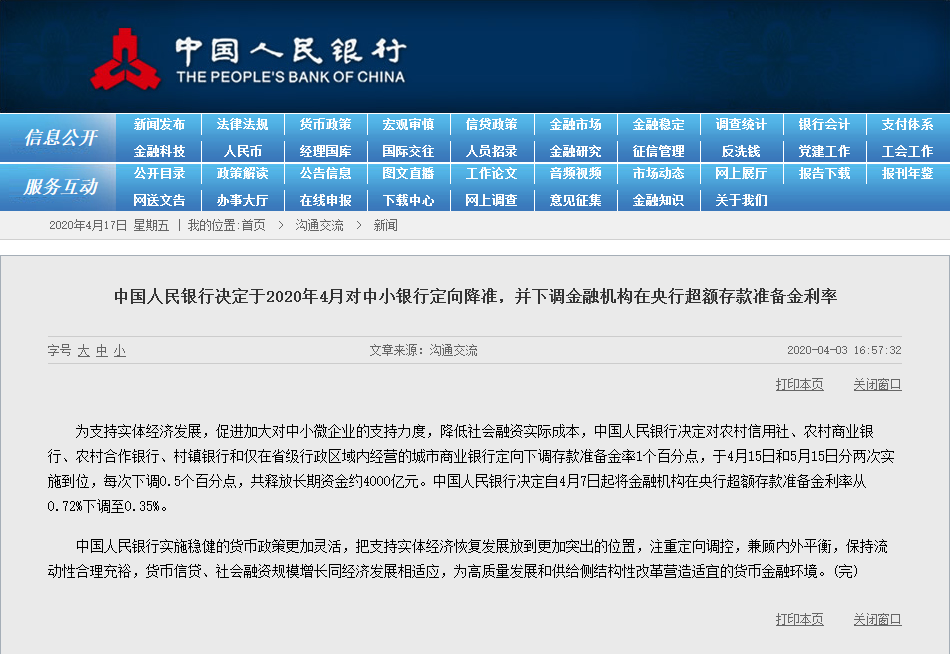Viewport: 950px width, 654px height.
Task: Open 网送文告 link
Action: pyautogui.click(x=159, y=200)
